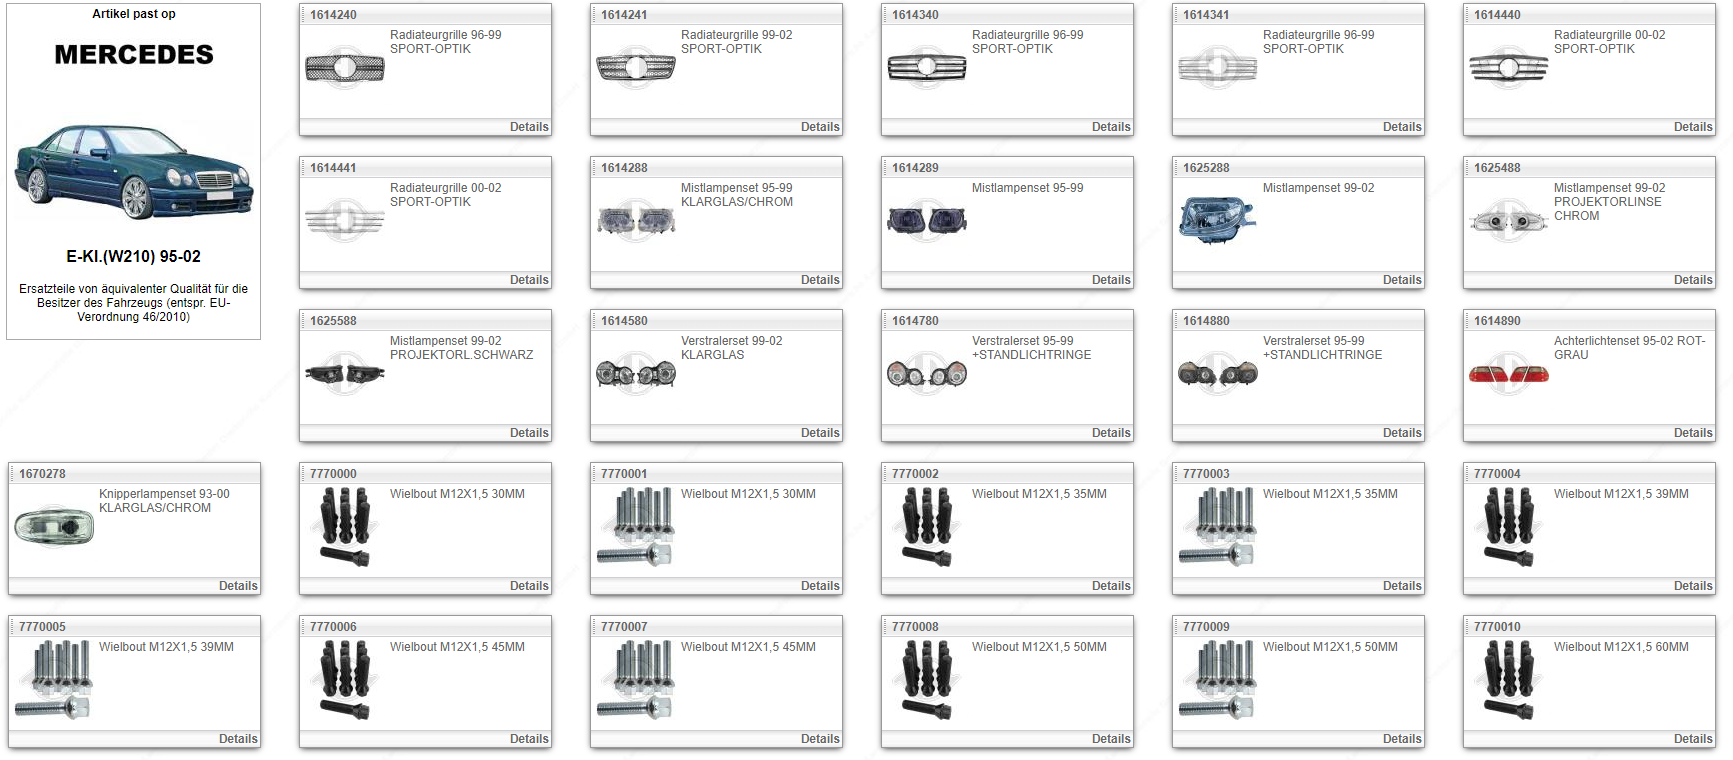
Task: Click the 1670278 side indicator lamp image
Action: pyautogui.click(x=54, y=527)
